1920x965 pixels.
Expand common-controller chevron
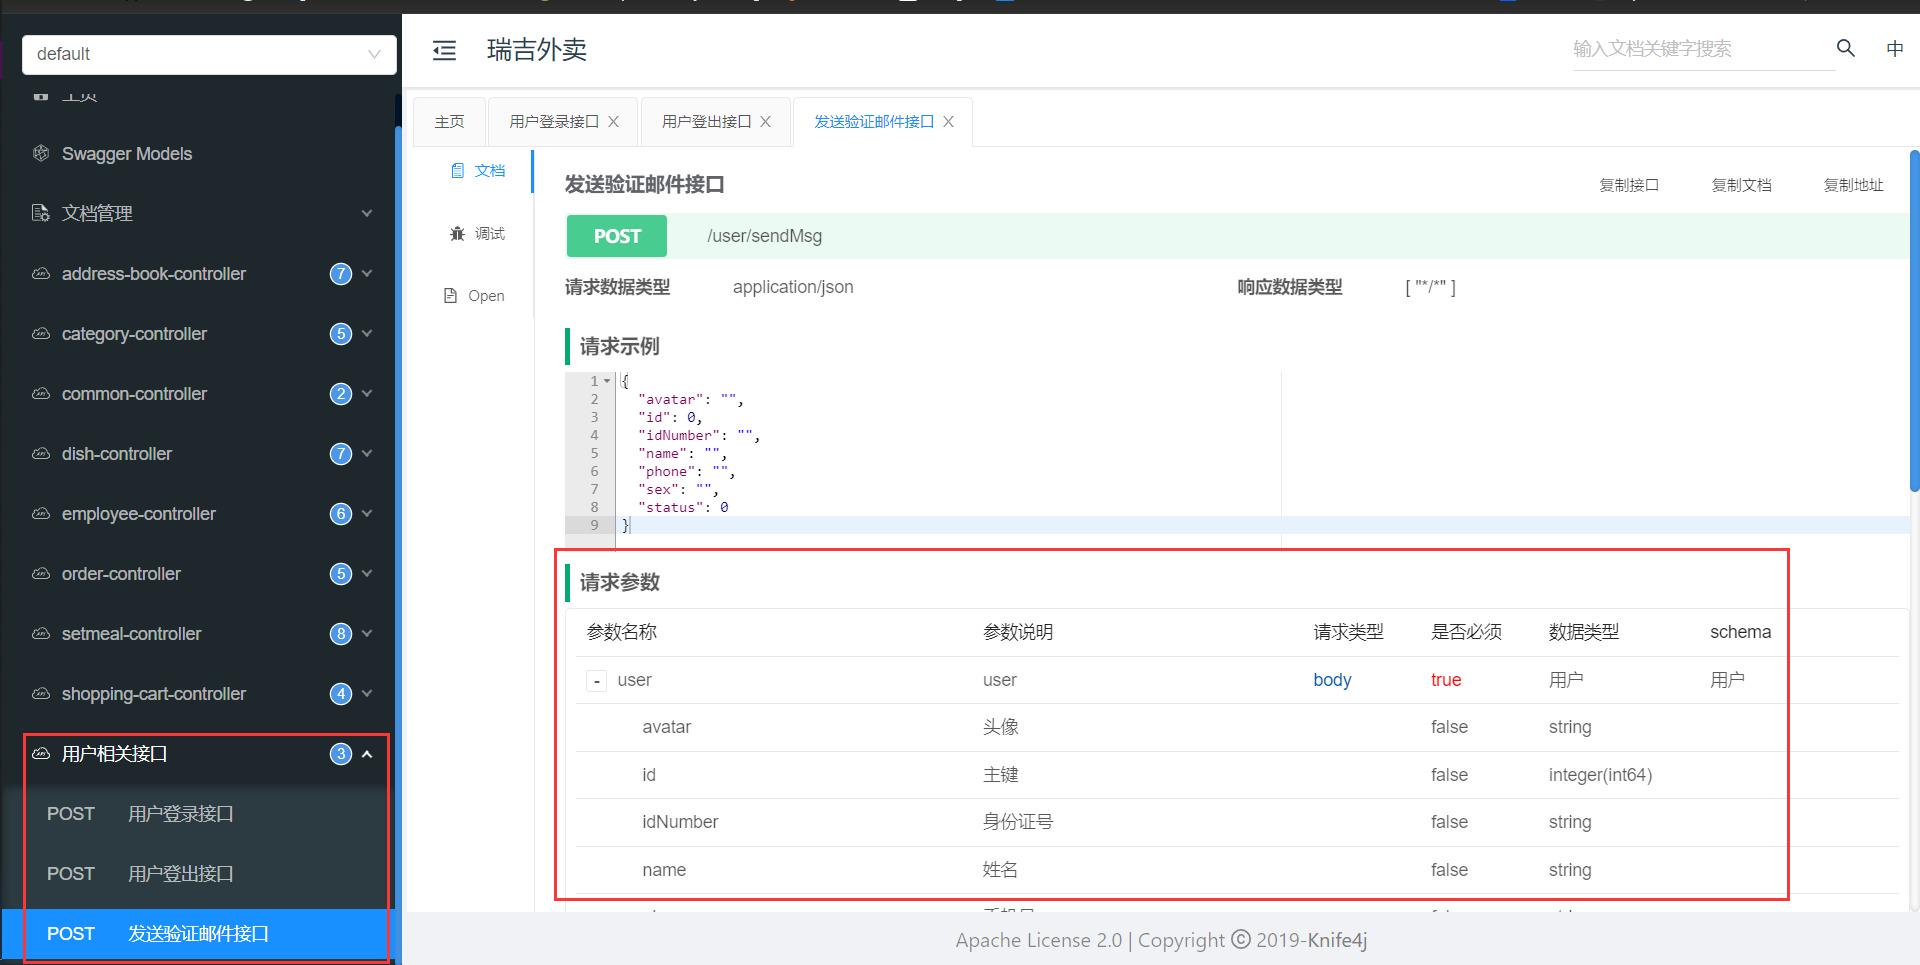(367, 393)
